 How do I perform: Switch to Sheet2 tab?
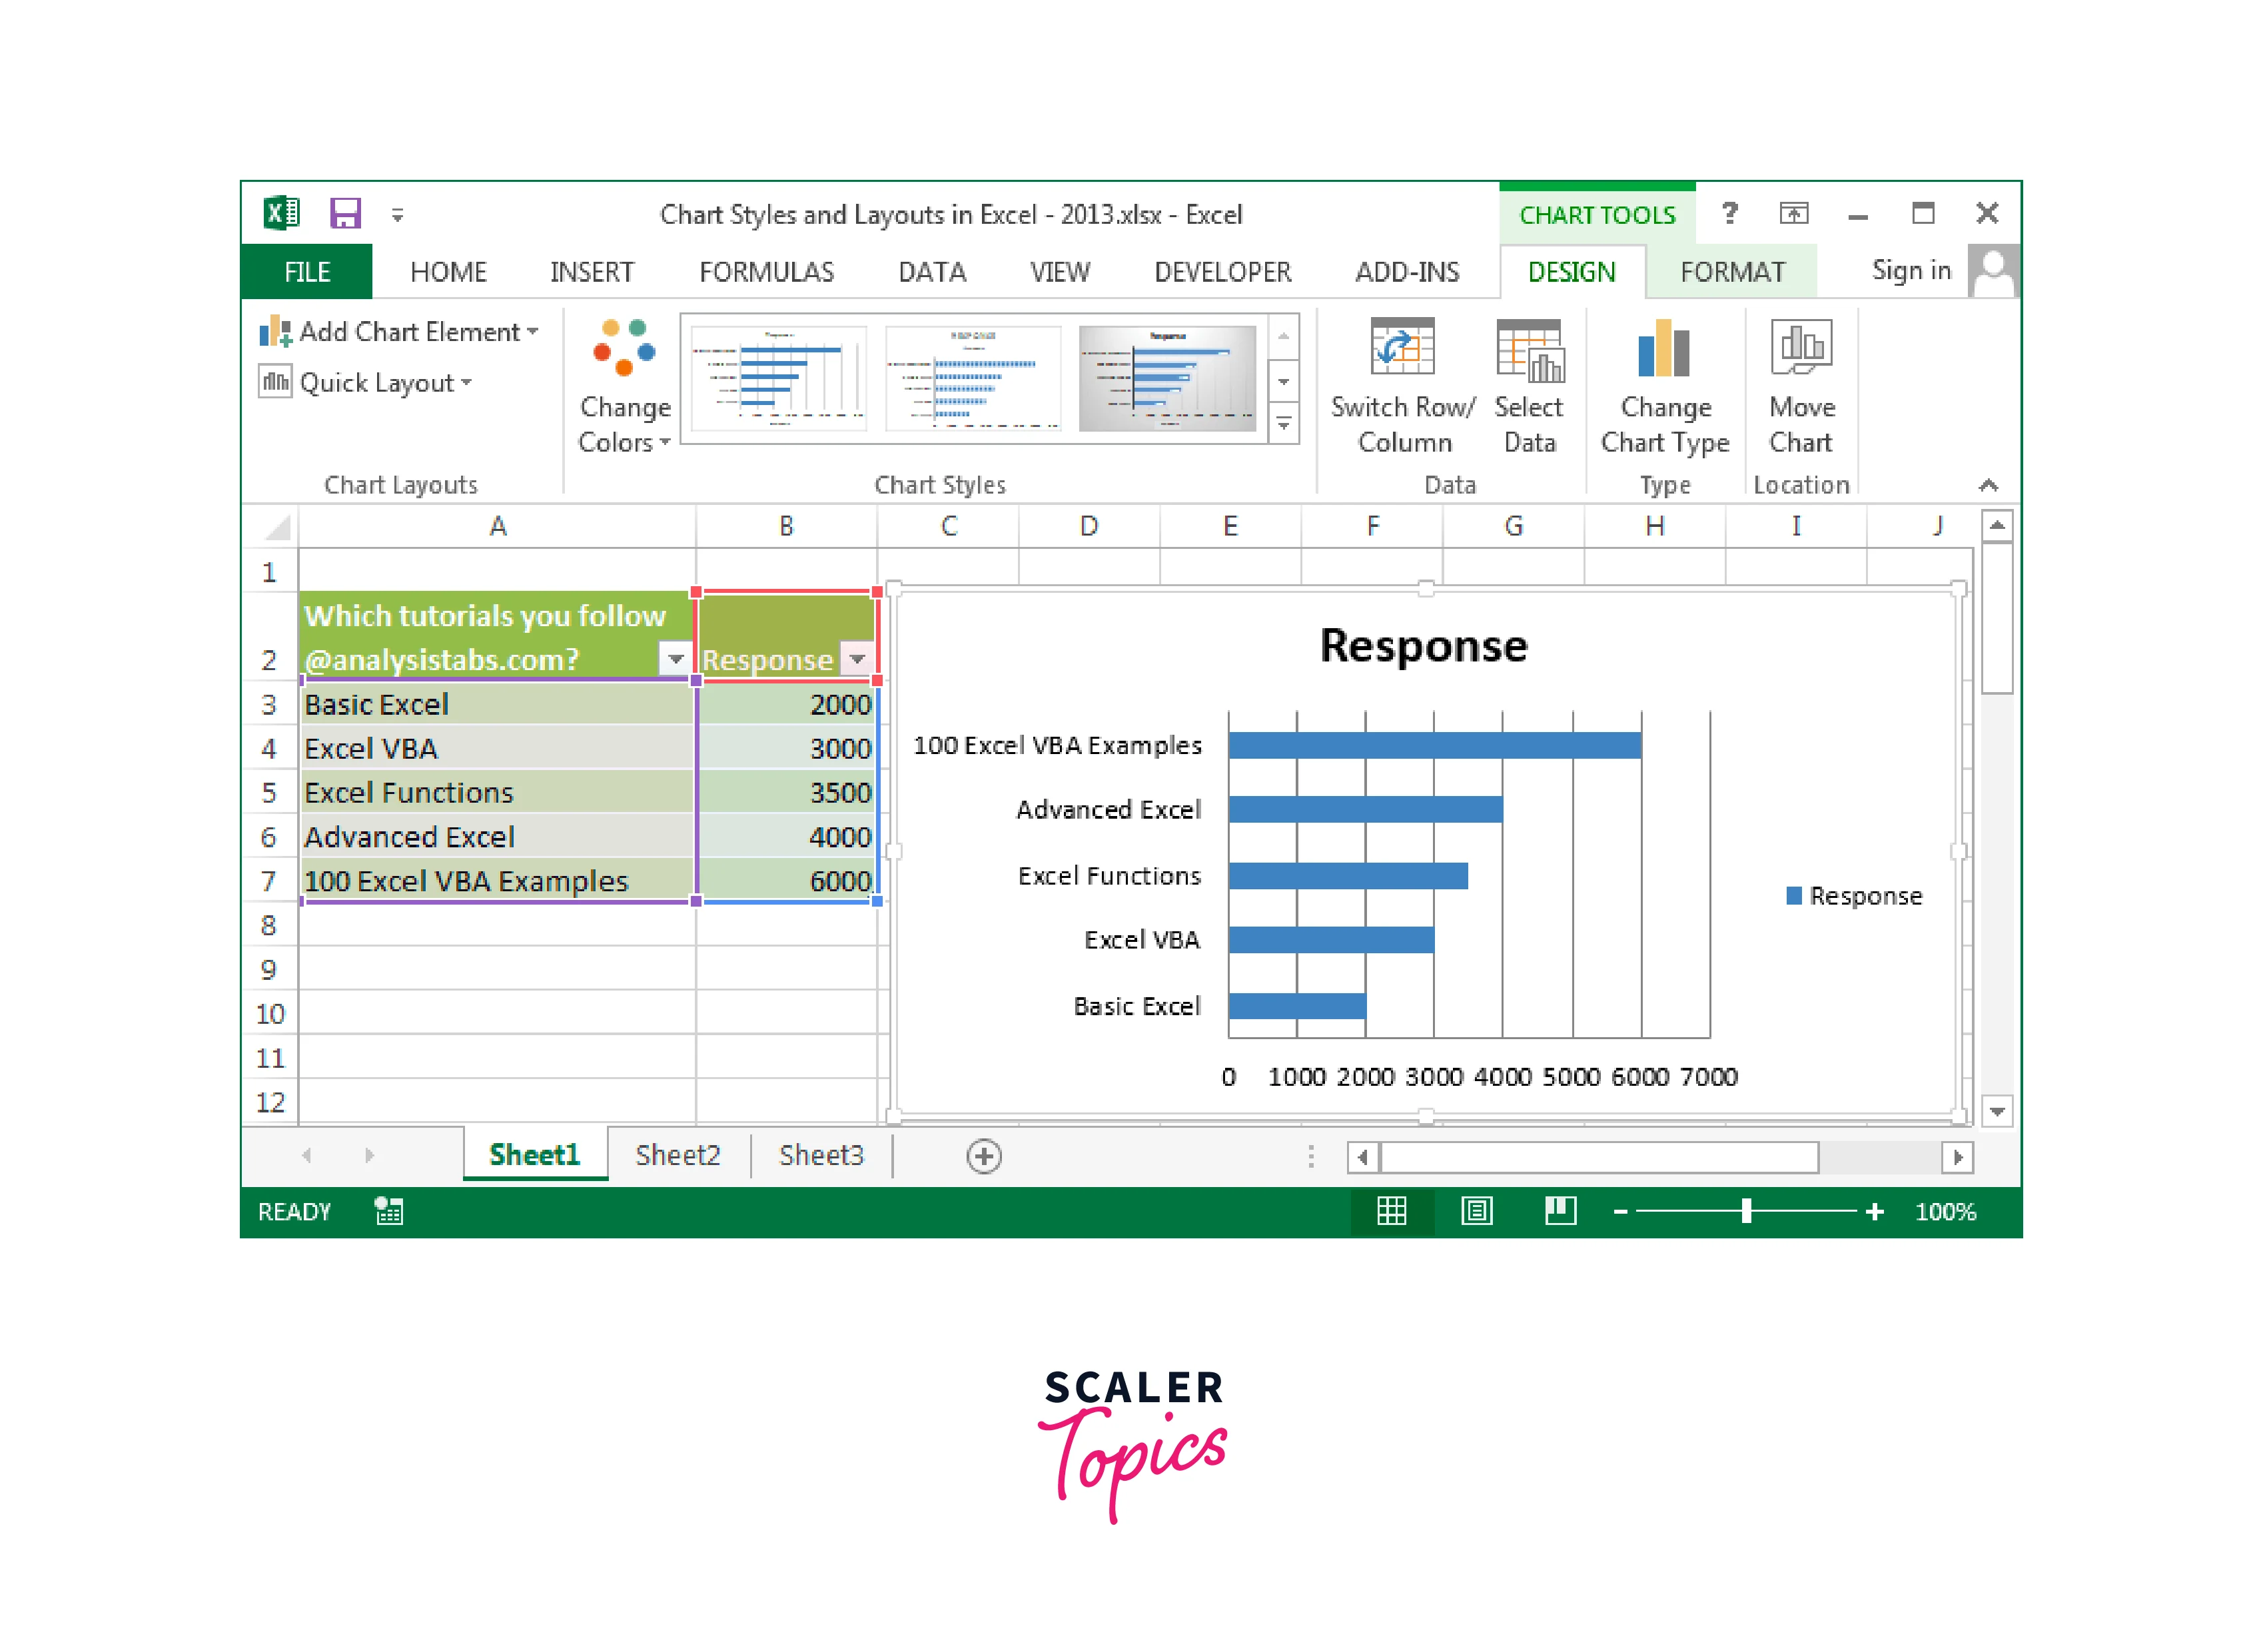click(x=677, y=1156)
